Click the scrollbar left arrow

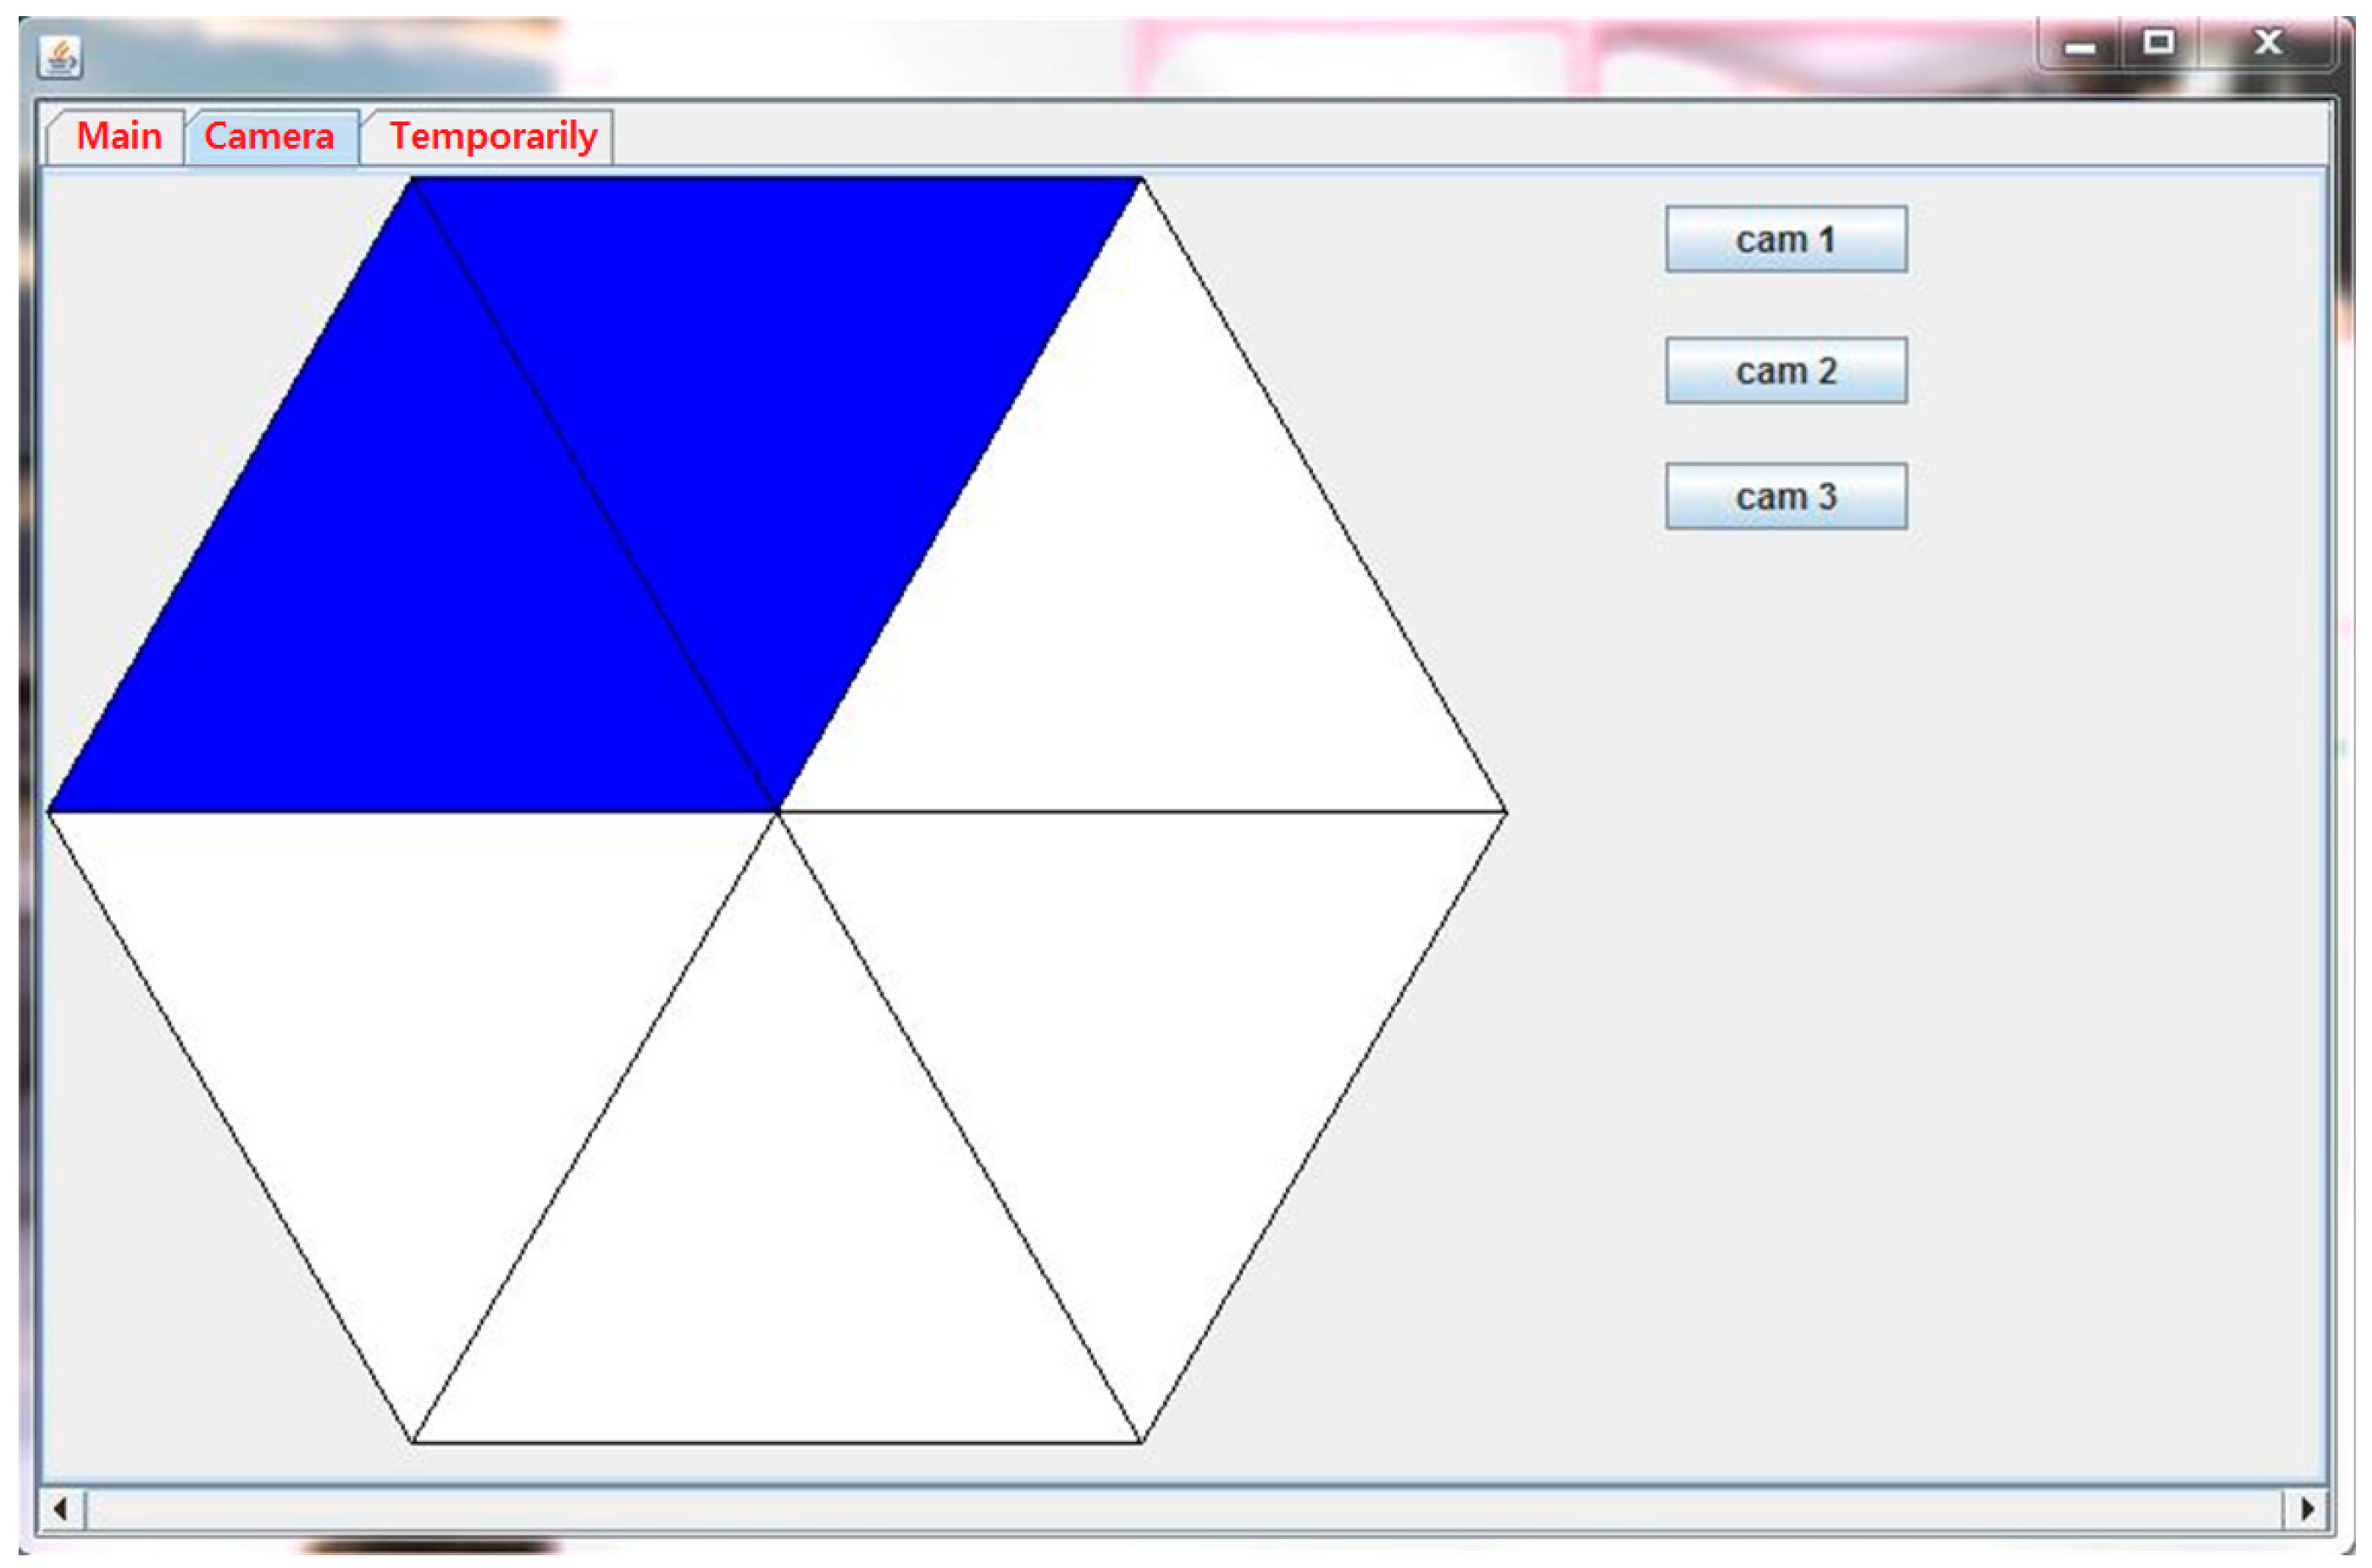(60, 1508)
